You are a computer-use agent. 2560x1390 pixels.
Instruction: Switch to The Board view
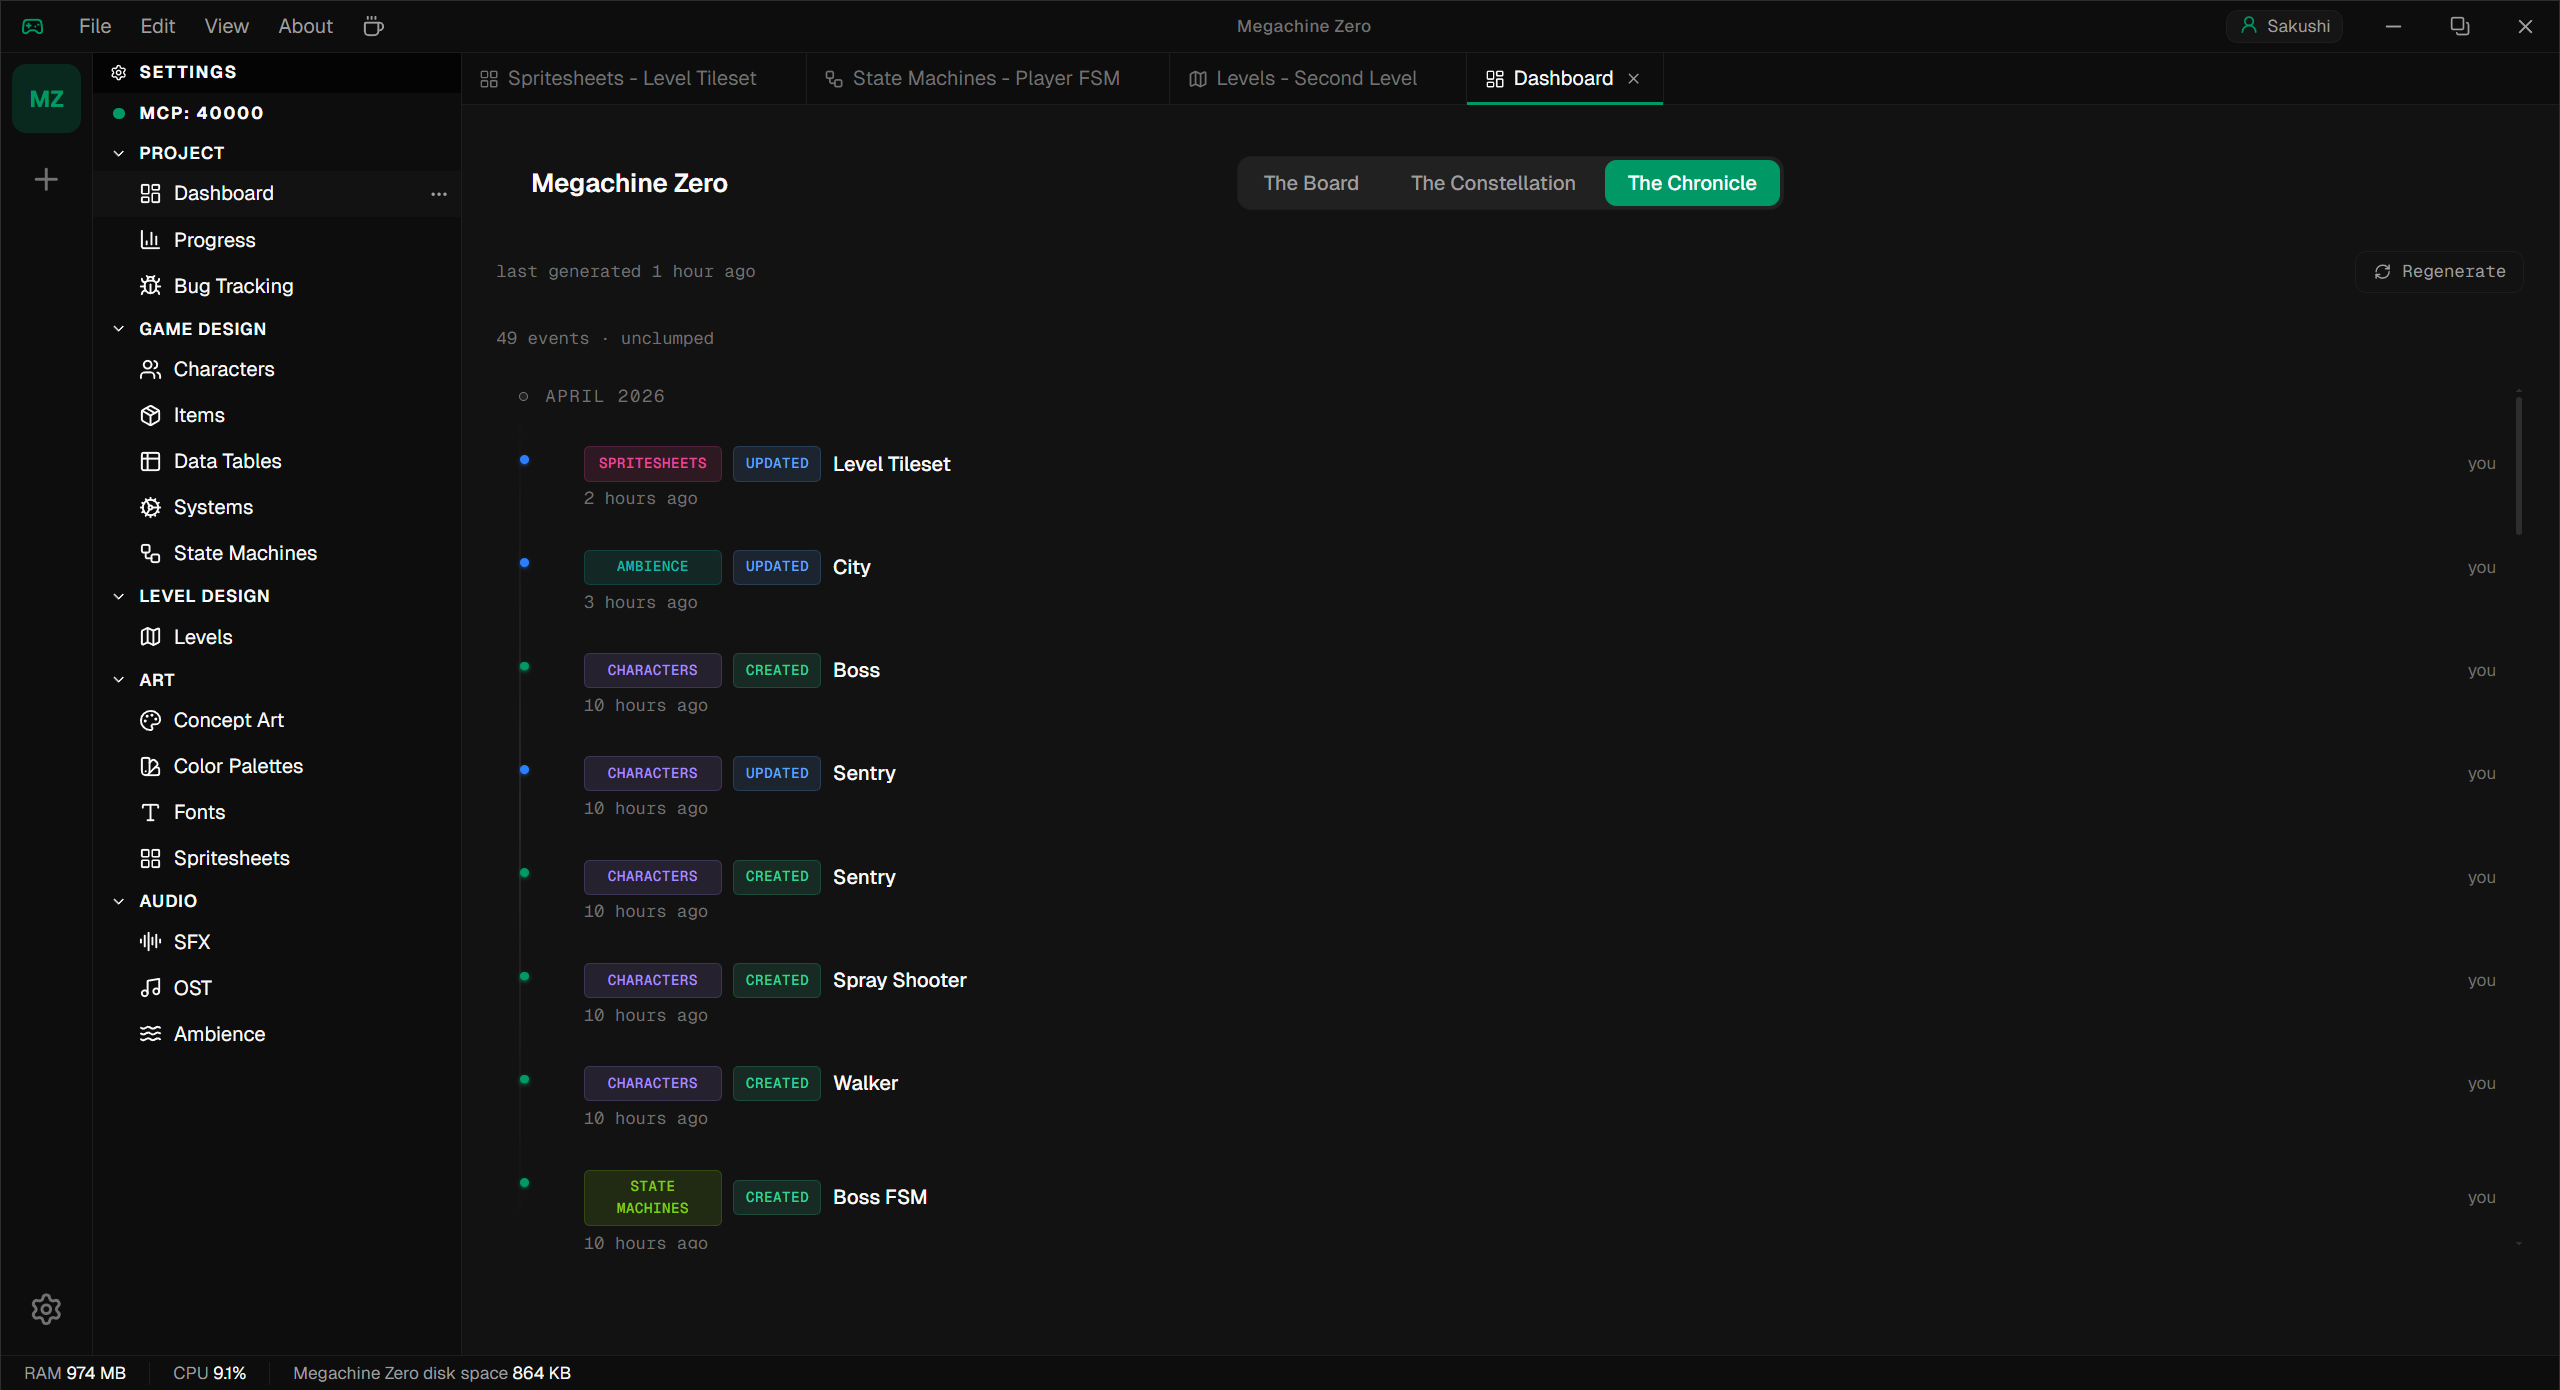click(x=1311, y=183)
